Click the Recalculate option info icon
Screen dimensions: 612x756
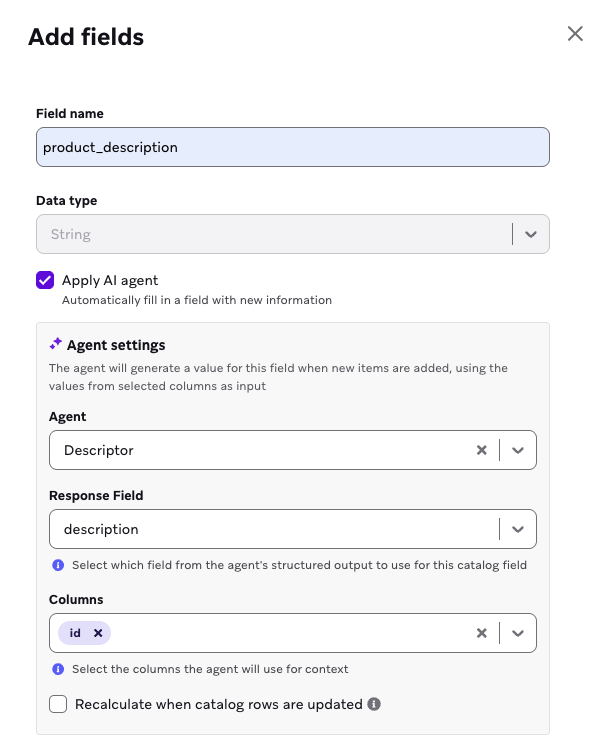[374, 704]
